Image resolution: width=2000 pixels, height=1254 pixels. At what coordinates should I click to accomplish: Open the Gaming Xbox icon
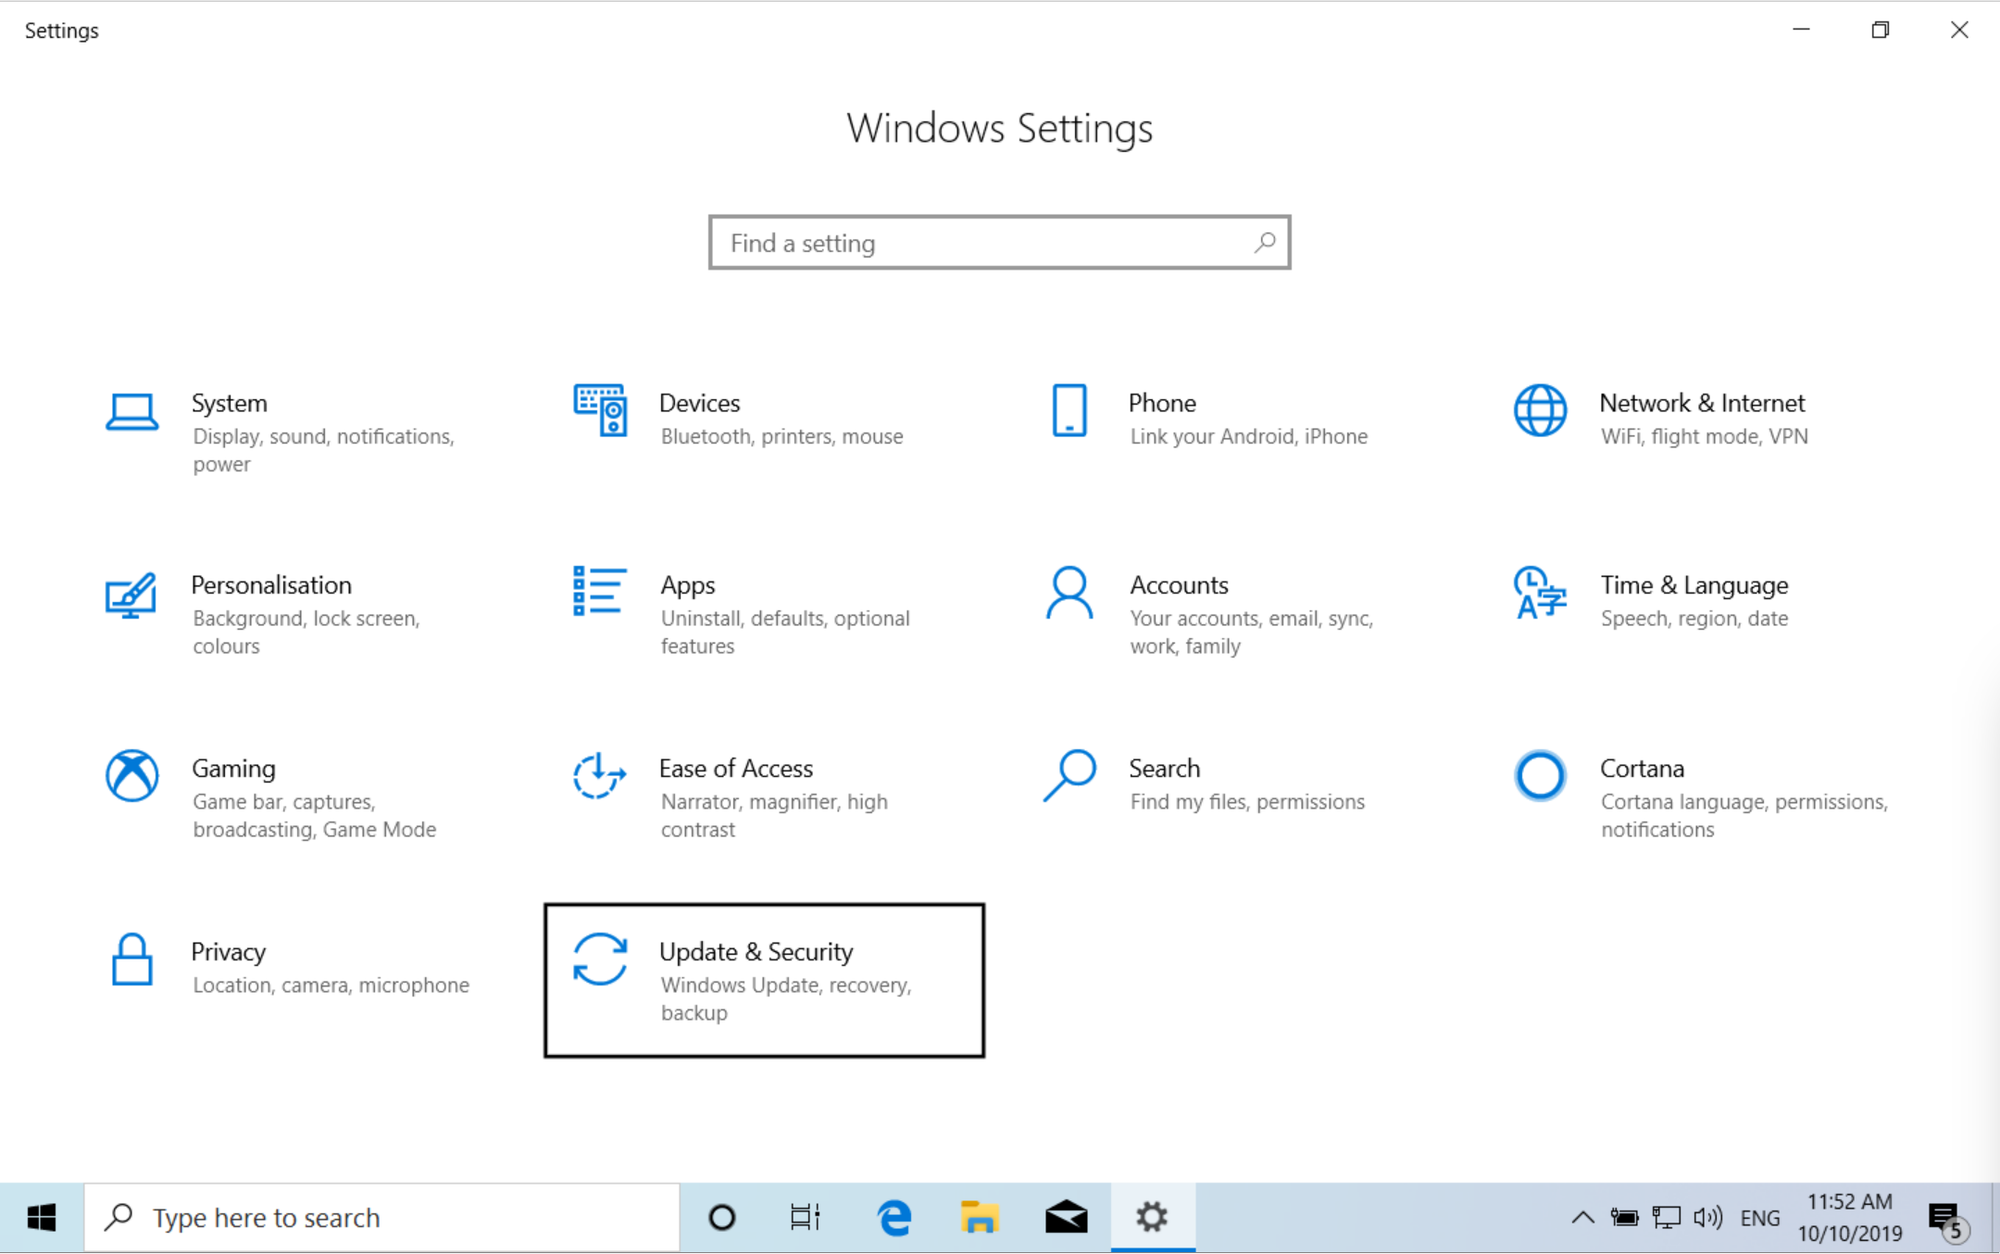tap(132, 775)
